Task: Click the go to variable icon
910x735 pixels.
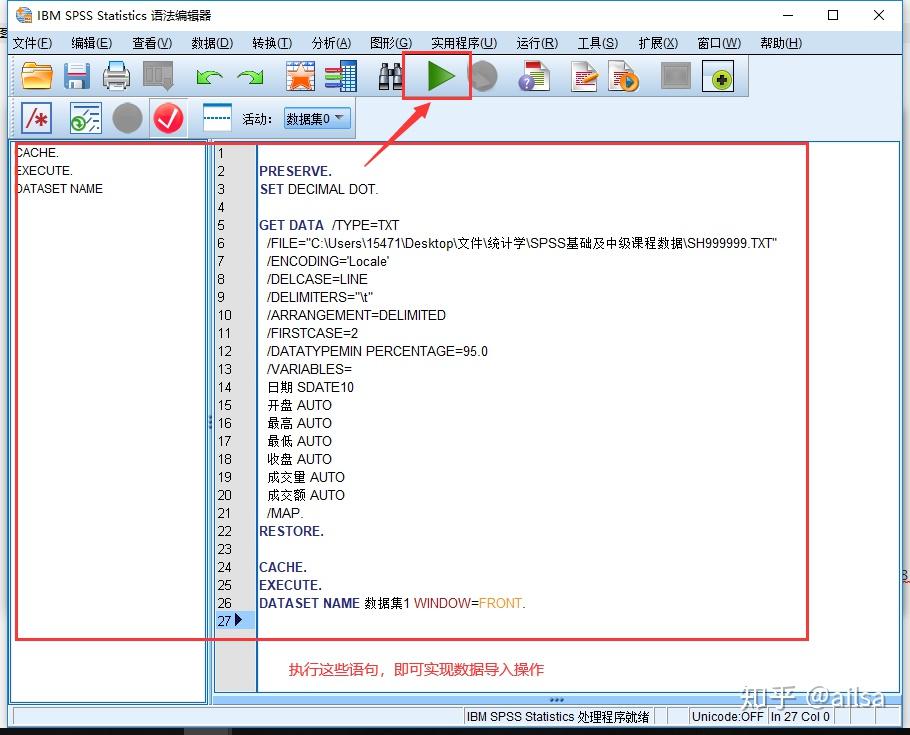Action: coord(341,76)
